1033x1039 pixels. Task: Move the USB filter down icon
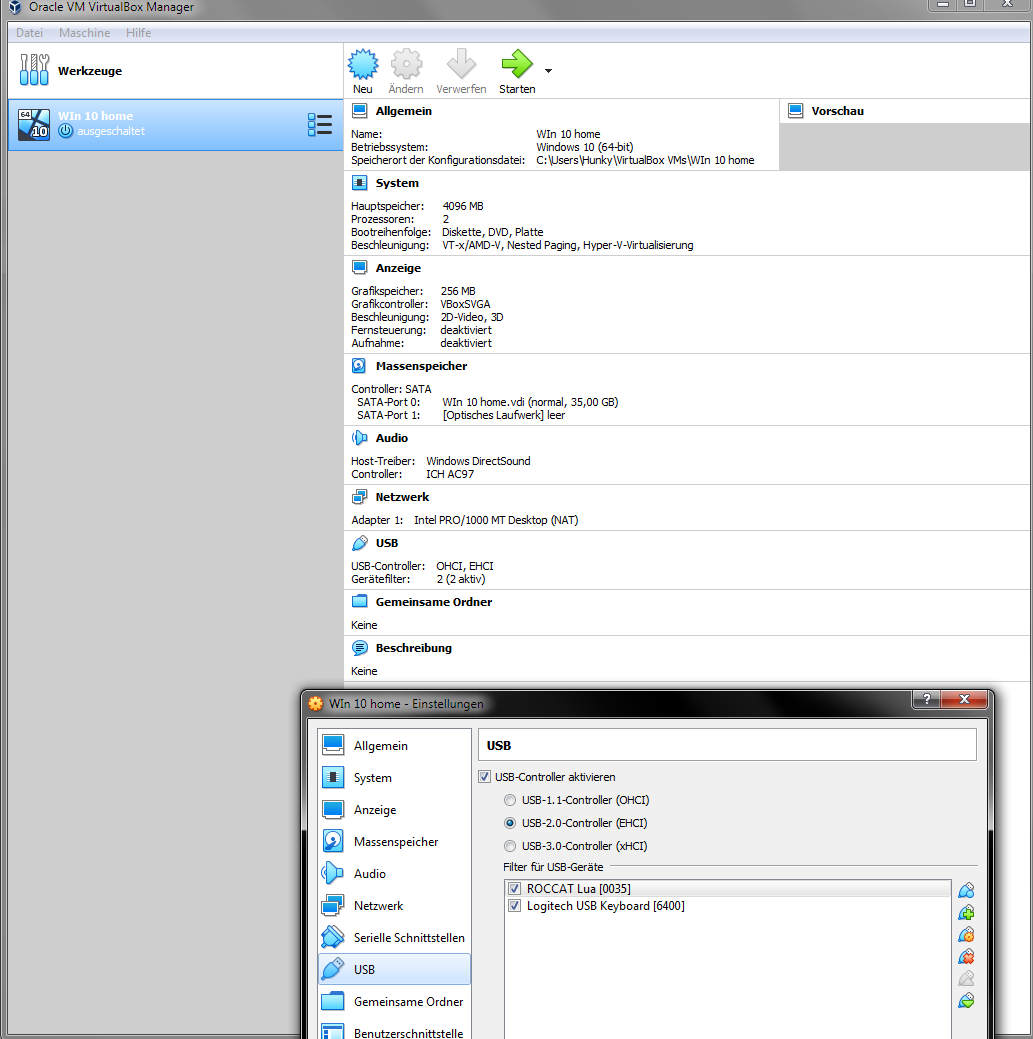pyautogui.click(x=966, y=1000)
